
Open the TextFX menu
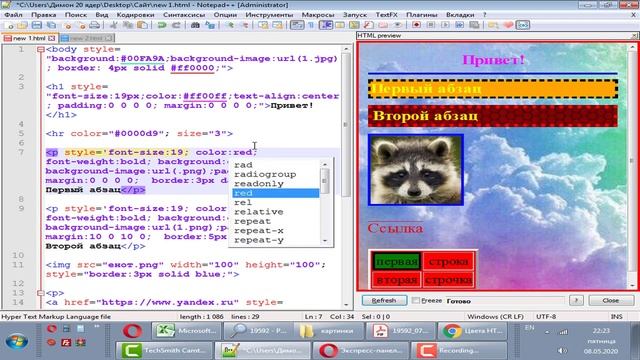click(387, 15)
